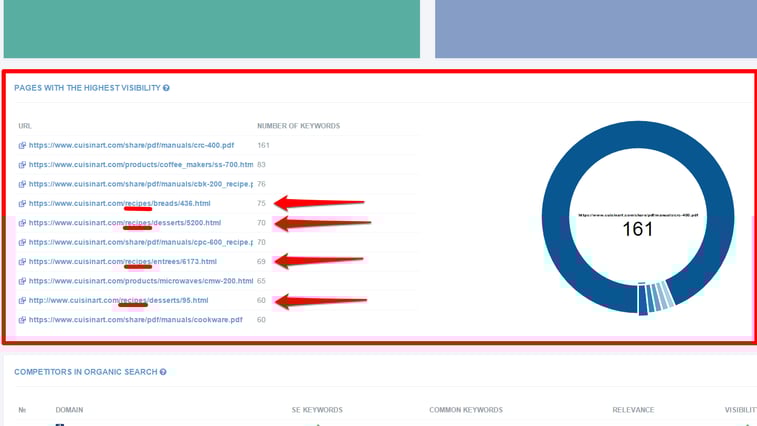Click the 161 value in the donut center
Screen dimensions: 757x426
(637, 229)
